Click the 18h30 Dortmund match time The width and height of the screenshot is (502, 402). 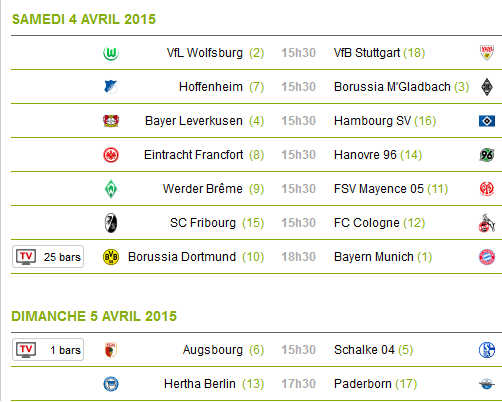(x=298, y=257)
